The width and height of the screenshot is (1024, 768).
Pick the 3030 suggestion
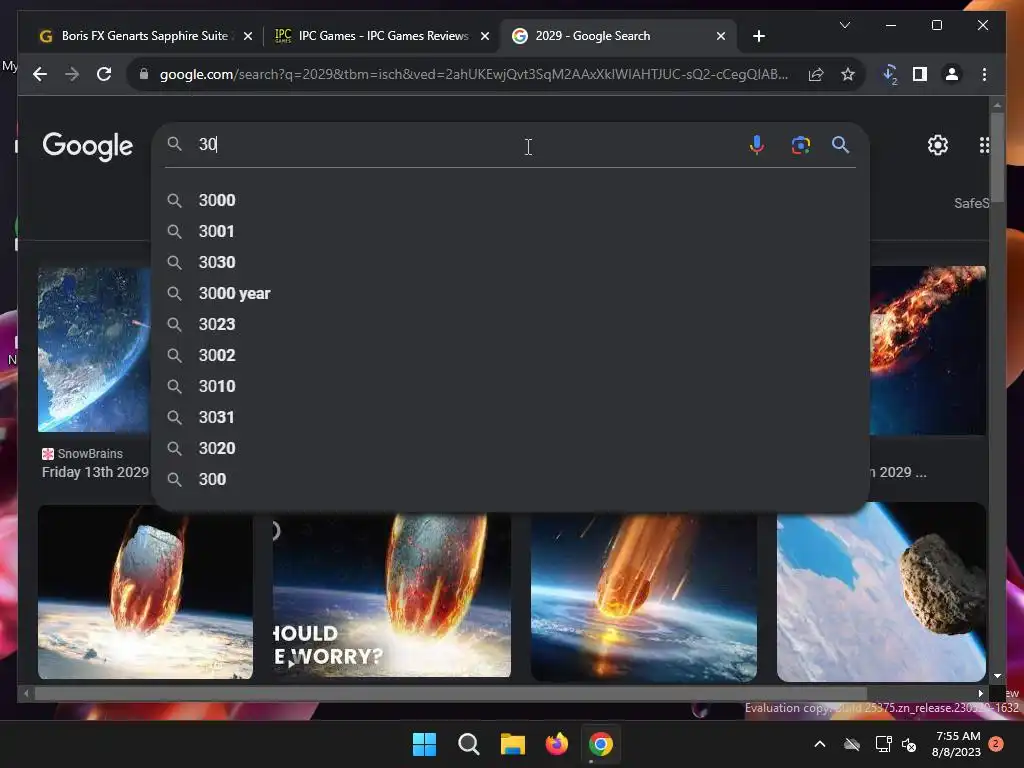tap(509, 263)
